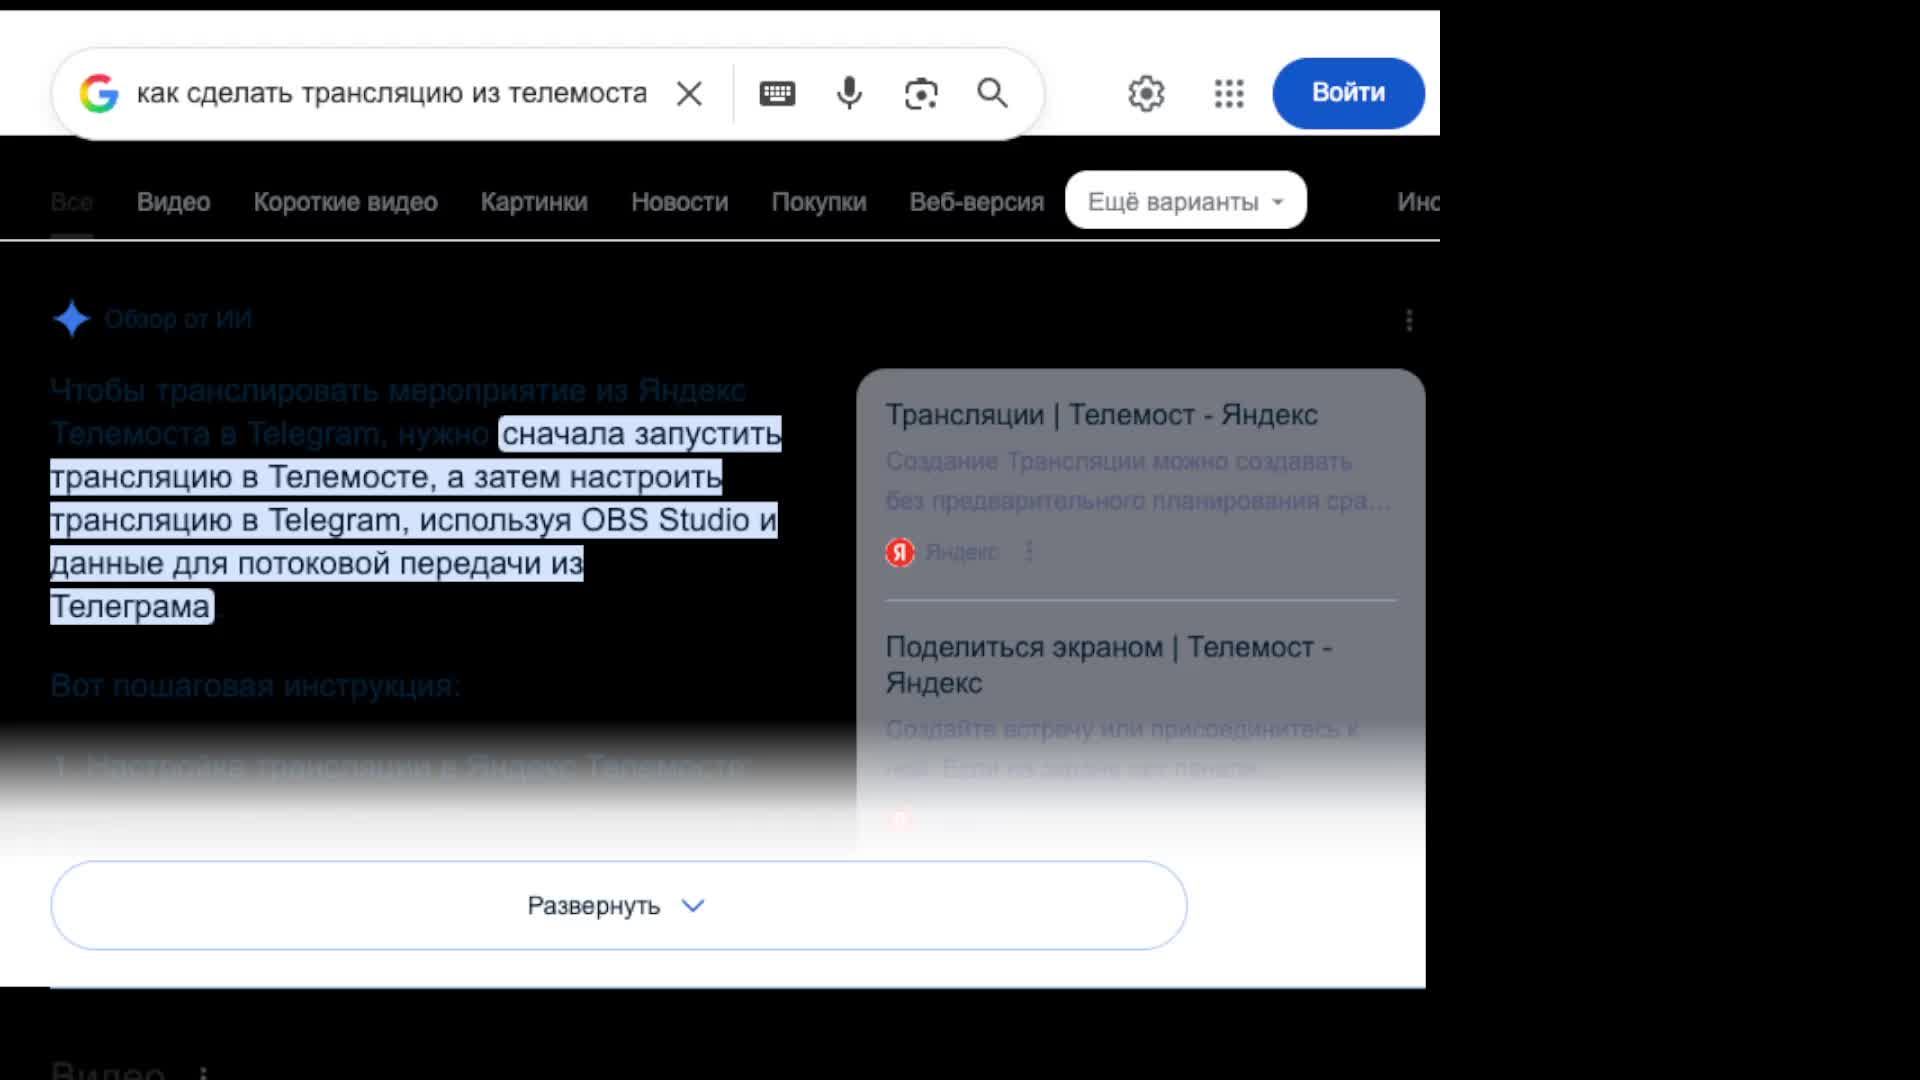Click the Войти sign-in button
1920x1080 pixels.
click(1348, 93)
